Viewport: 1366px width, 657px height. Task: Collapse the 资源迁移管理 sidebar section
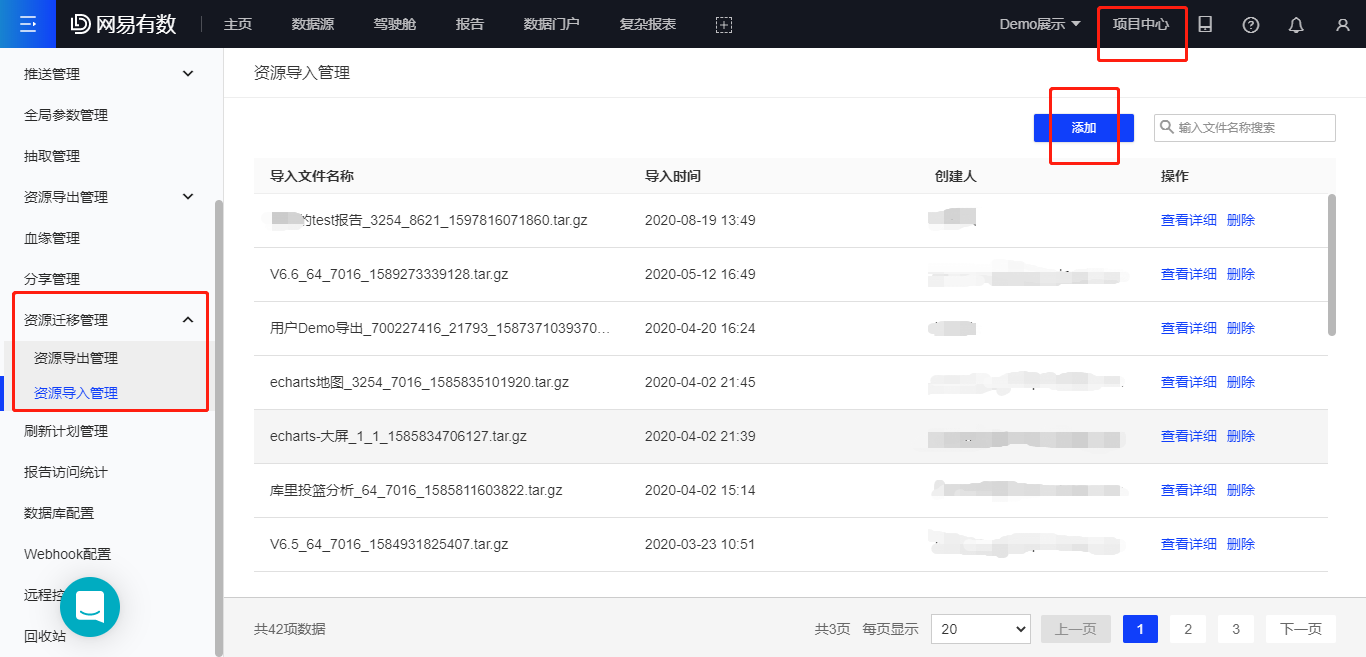click(x=188, y=320)
